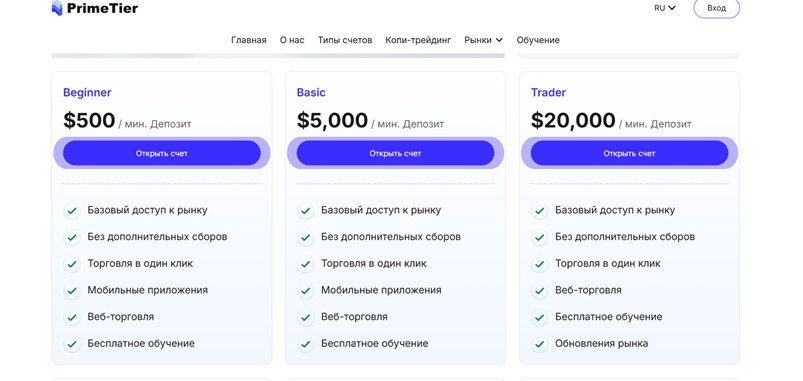Viewport: 803px width, 381px height.
Task: Click the PrimeTier logo icon
Action: 57,8
